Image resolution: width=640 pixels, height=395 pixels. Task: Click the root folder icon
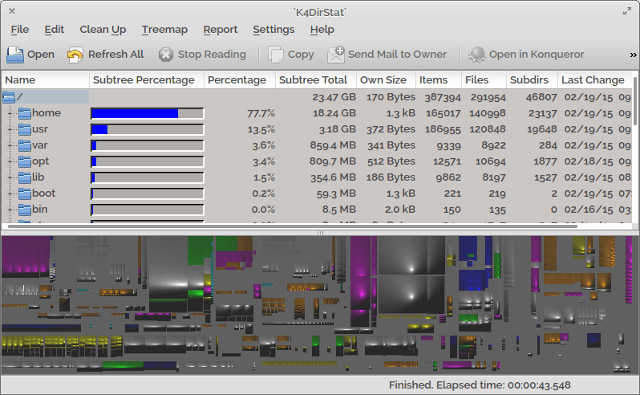pos(9,98)
